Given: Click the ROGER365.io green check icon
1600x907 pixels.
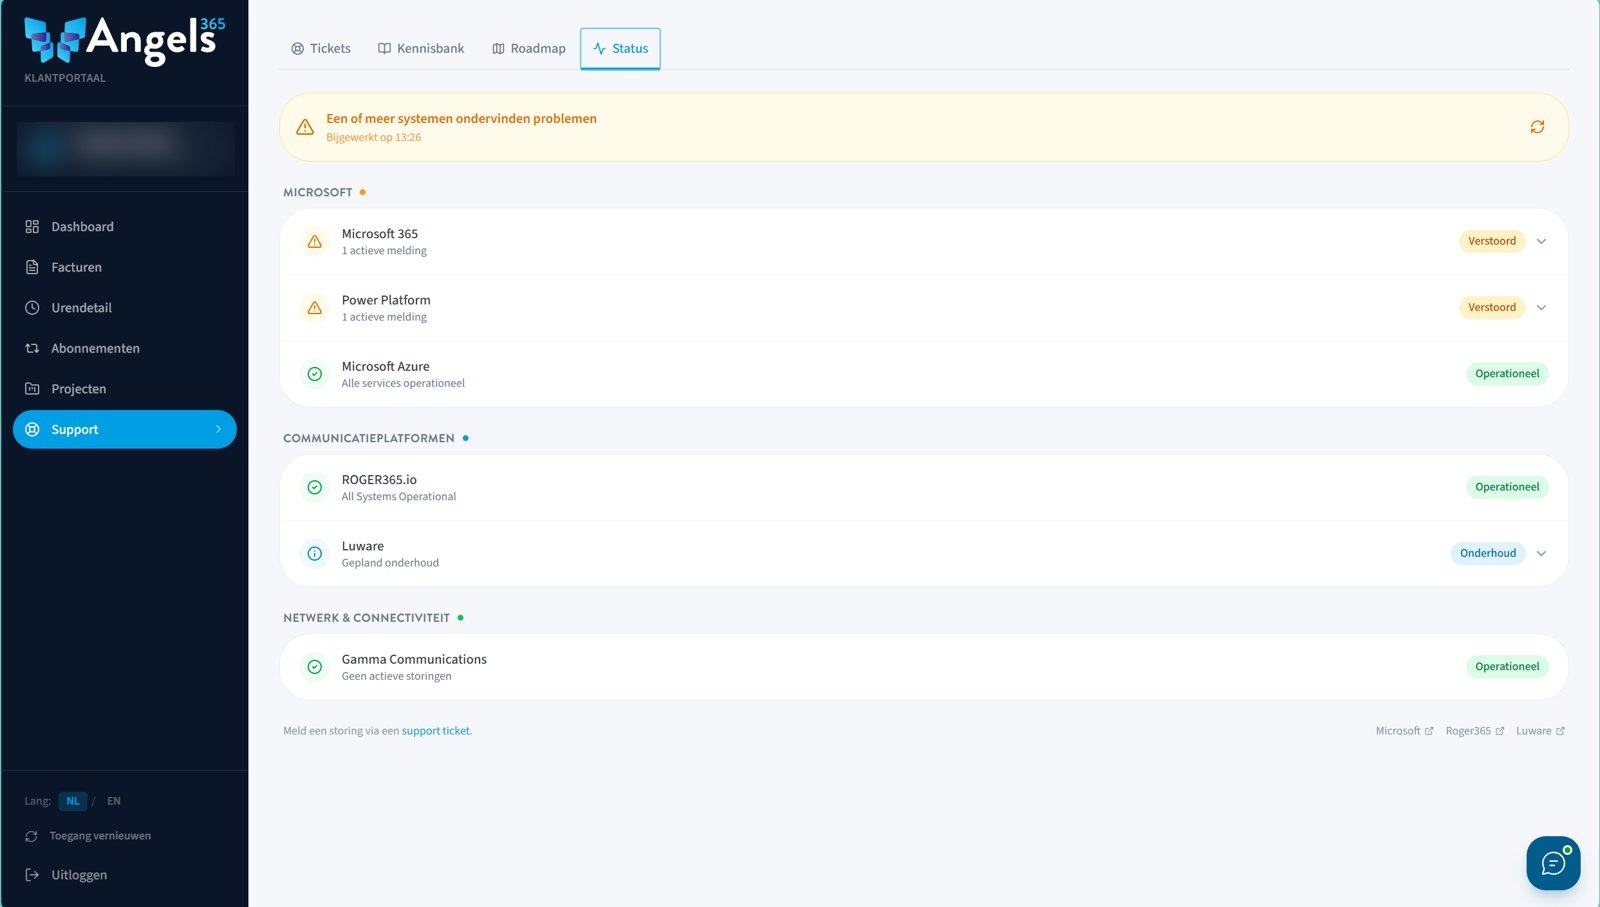Looking at the screenshot, I should 315,487.
